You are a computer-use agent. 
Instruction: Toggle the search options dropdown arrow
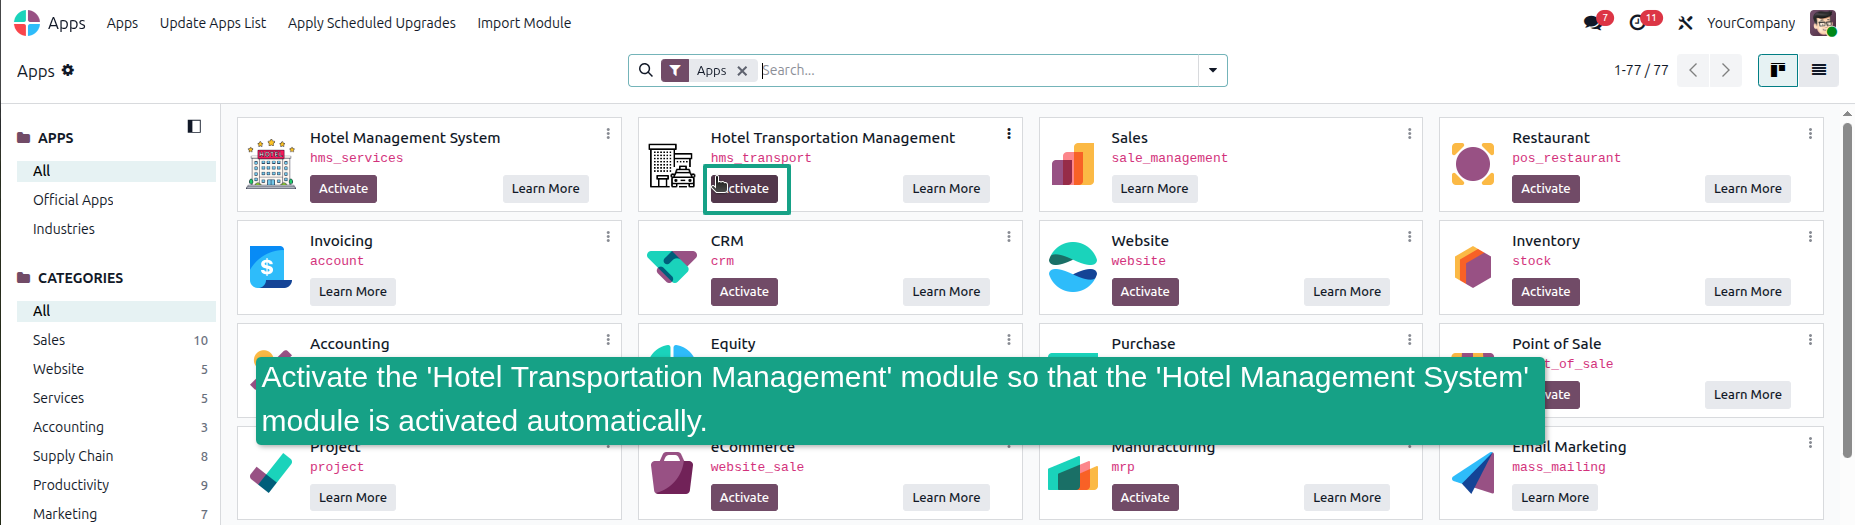[1213, 70]
